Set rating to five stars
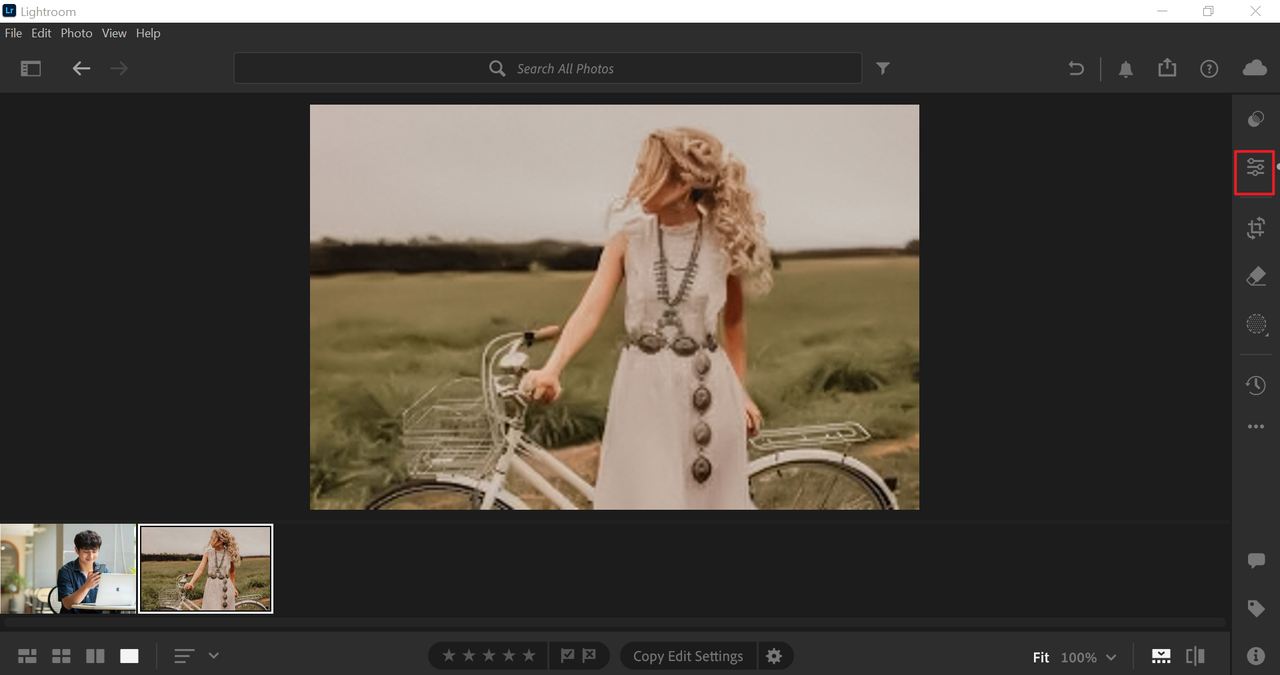This screenshot has width=1280, height=675. click(529, 656)
